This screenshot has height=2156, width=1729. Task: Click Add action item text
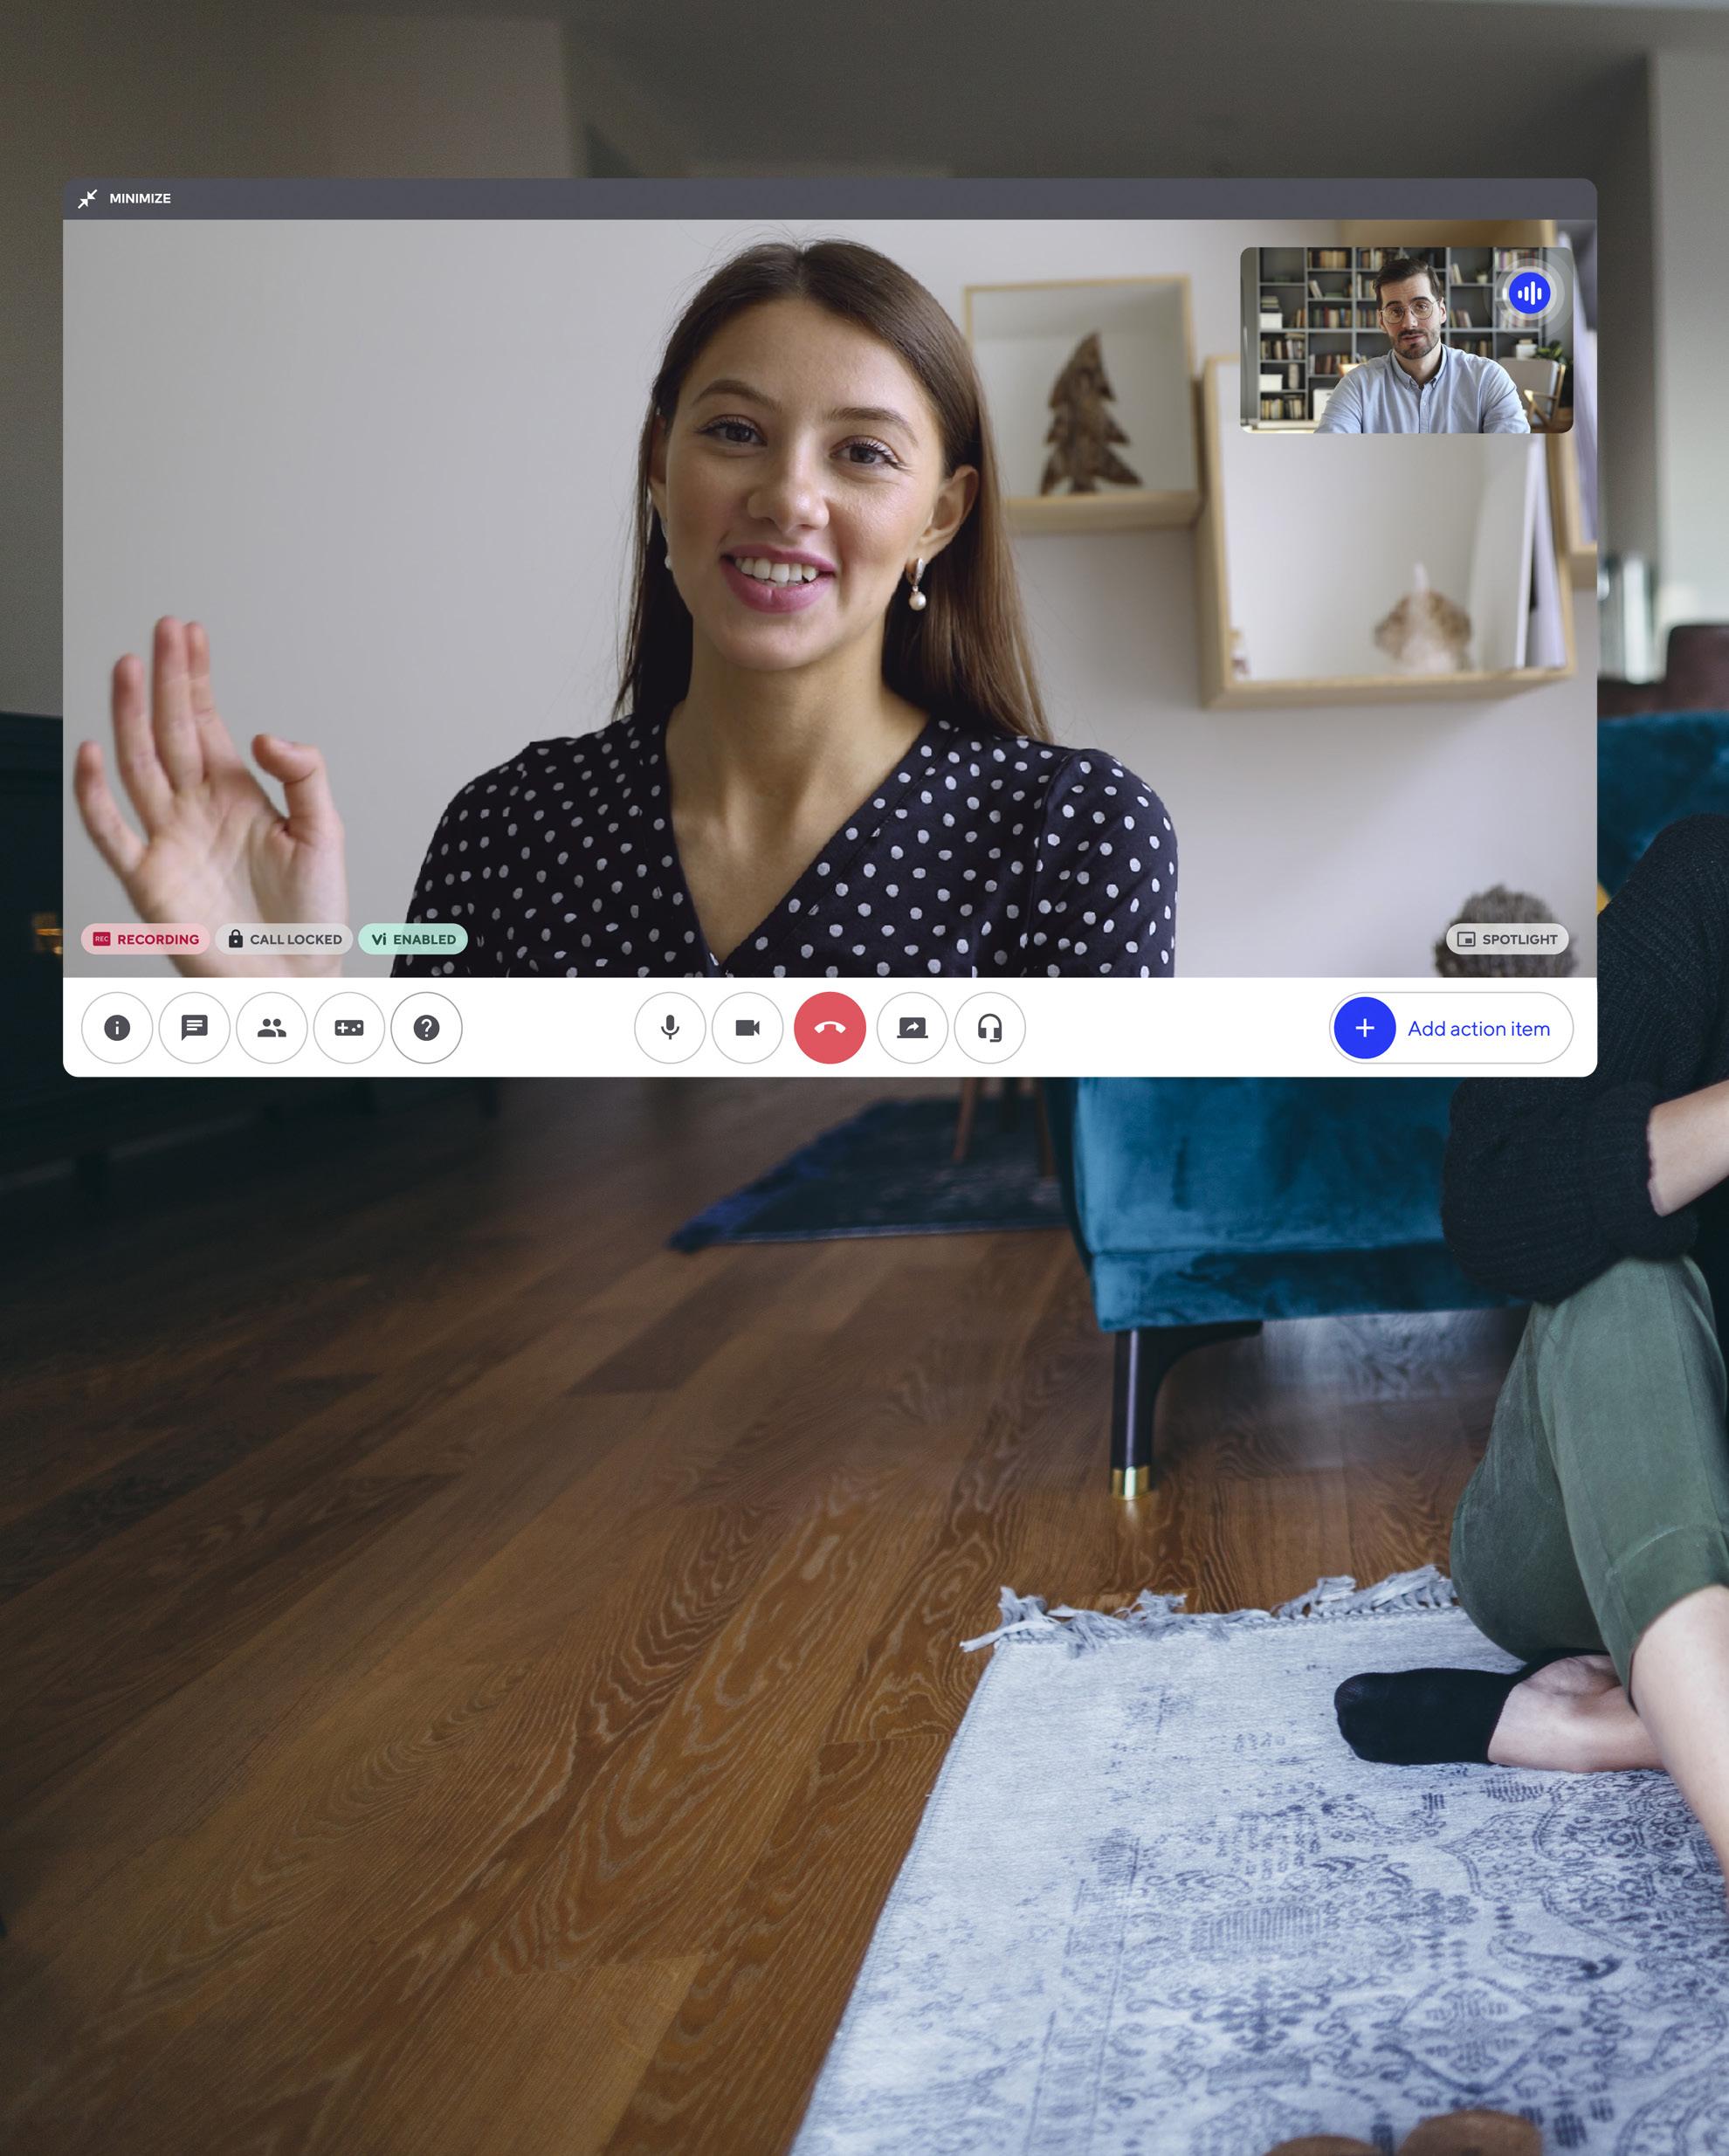click(1479, 1029)
